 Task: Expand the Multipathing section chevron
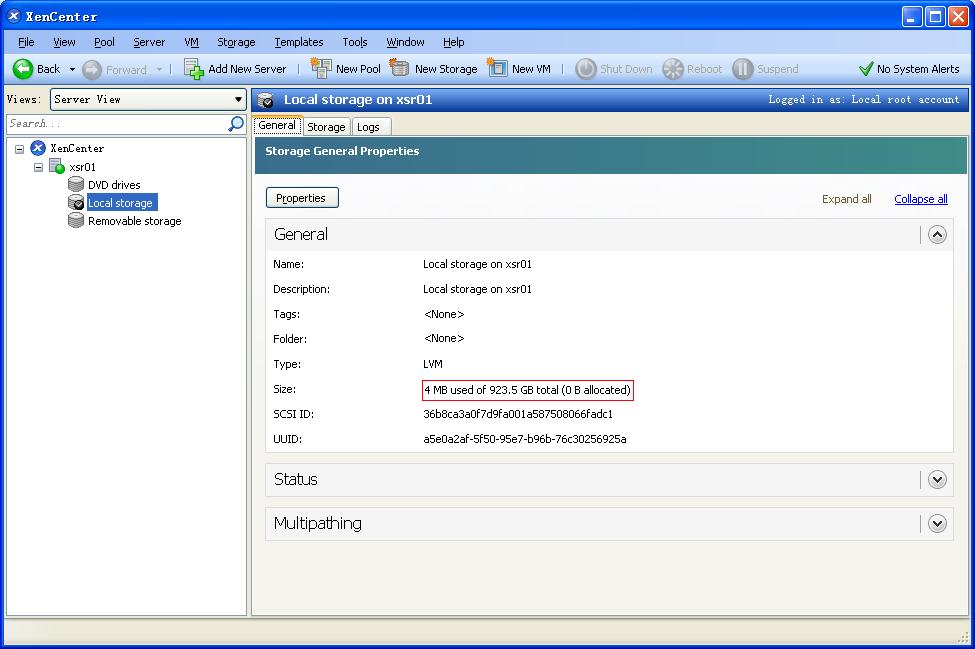point(937,523)
